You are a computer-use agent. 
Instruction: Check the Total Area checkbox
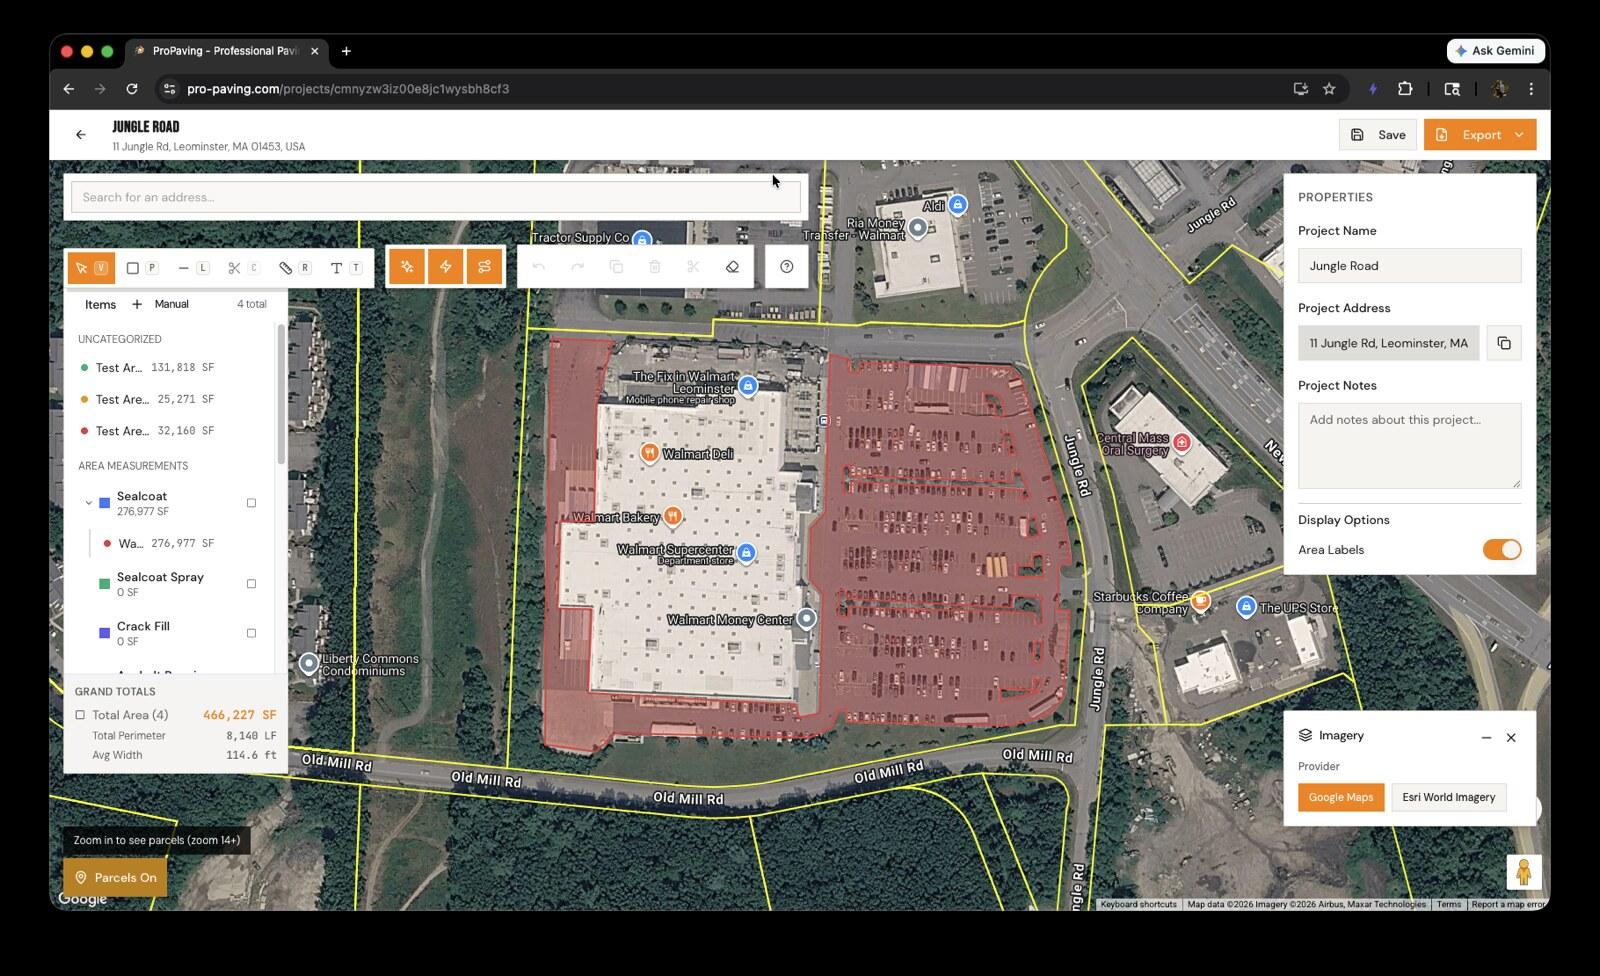click(x=80, y=715)
